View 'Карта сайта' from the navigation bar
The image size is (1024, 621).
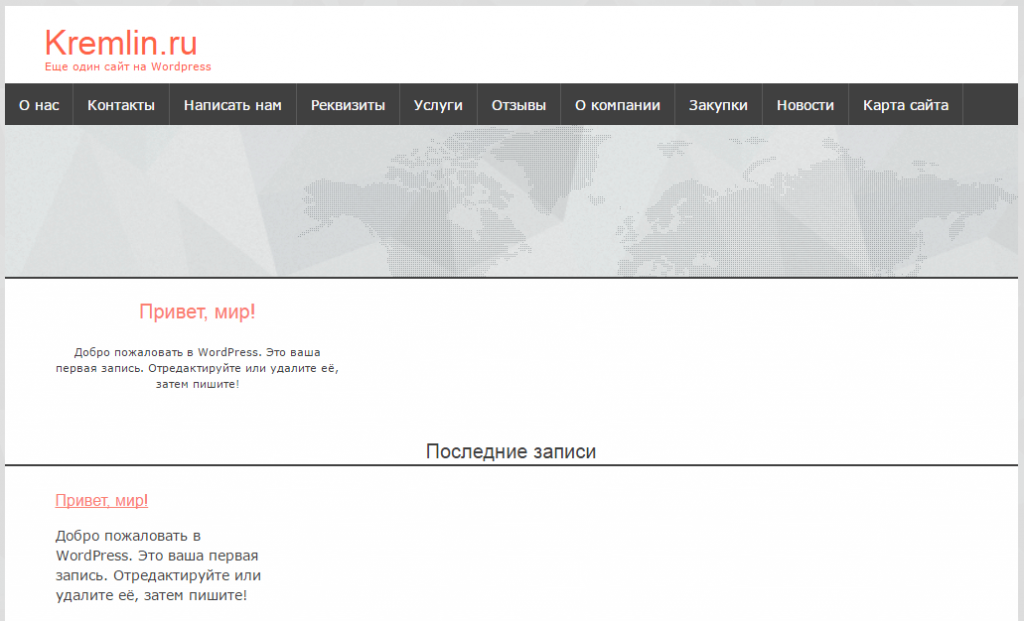pos(905,105)
